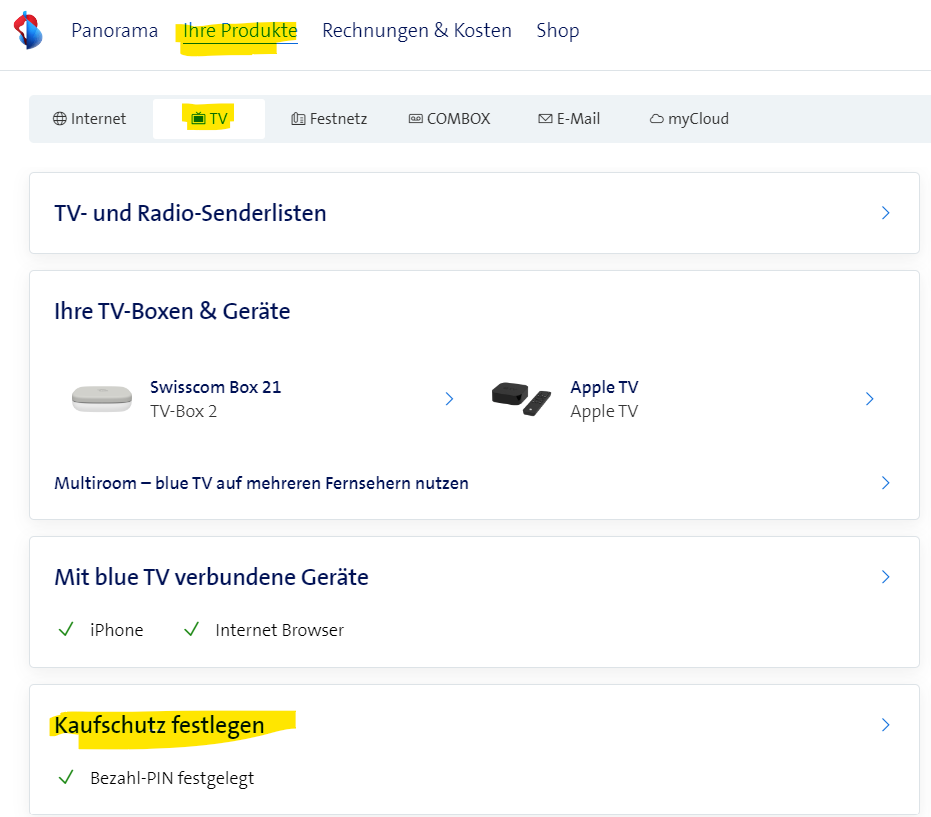931x817 pixels.
Task: Go to the Panorama menu
Action: pos(114,31)
